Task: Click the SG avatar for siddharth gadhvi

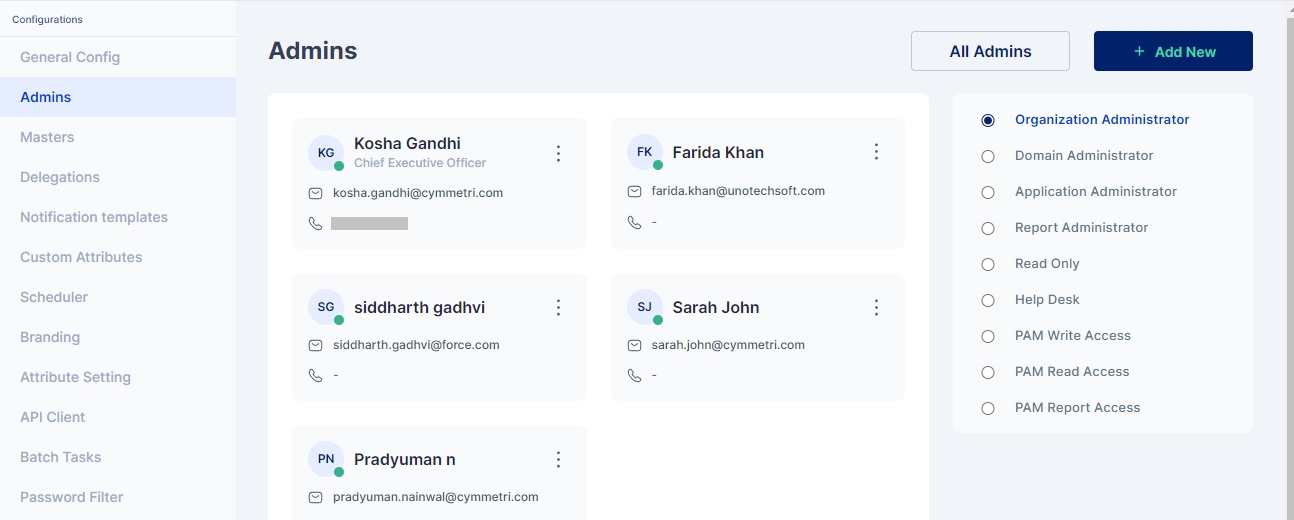Action: tap(326, 308)
